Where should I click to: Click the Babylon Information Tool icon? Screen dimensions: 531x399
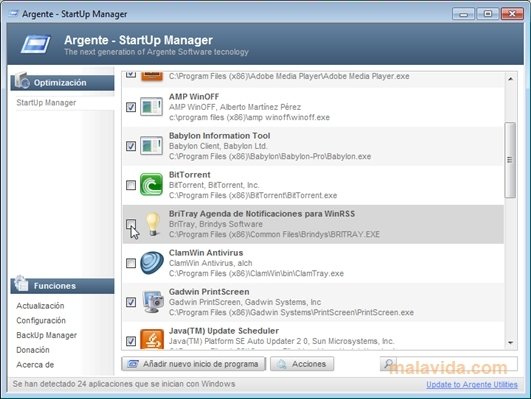pos(151,146)
